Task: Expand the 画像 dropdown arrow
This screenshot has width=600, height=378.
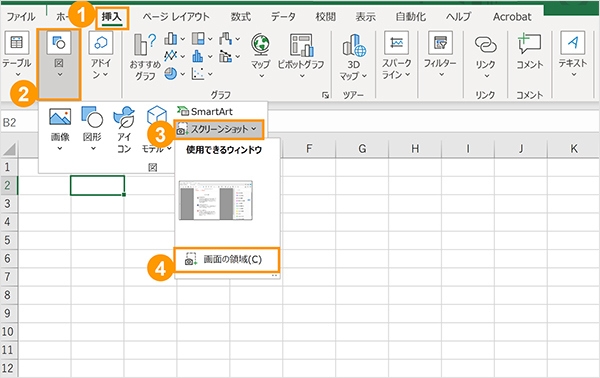Action: click(x=60, y=148)
